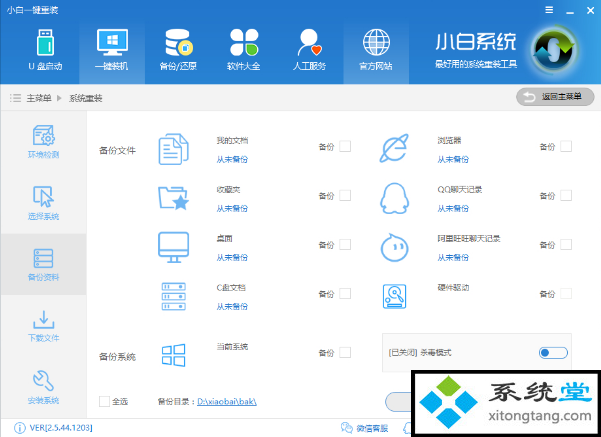Click 从未备份 link under 收藏夹

pos(232,209)
